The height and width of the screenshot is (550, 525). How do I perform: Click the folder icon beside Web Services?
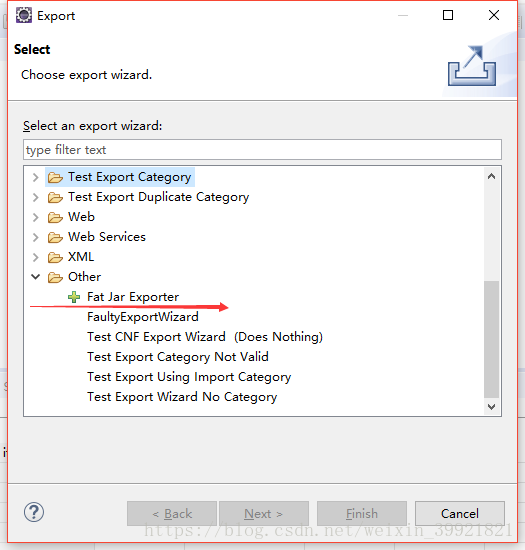click(55, 237)
